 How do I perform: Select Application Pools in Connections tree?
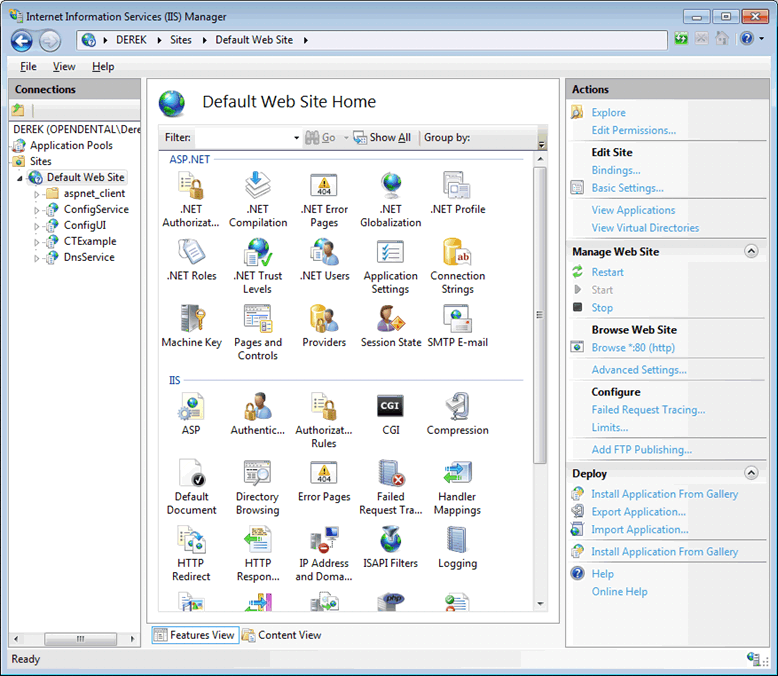click(71, 145)
